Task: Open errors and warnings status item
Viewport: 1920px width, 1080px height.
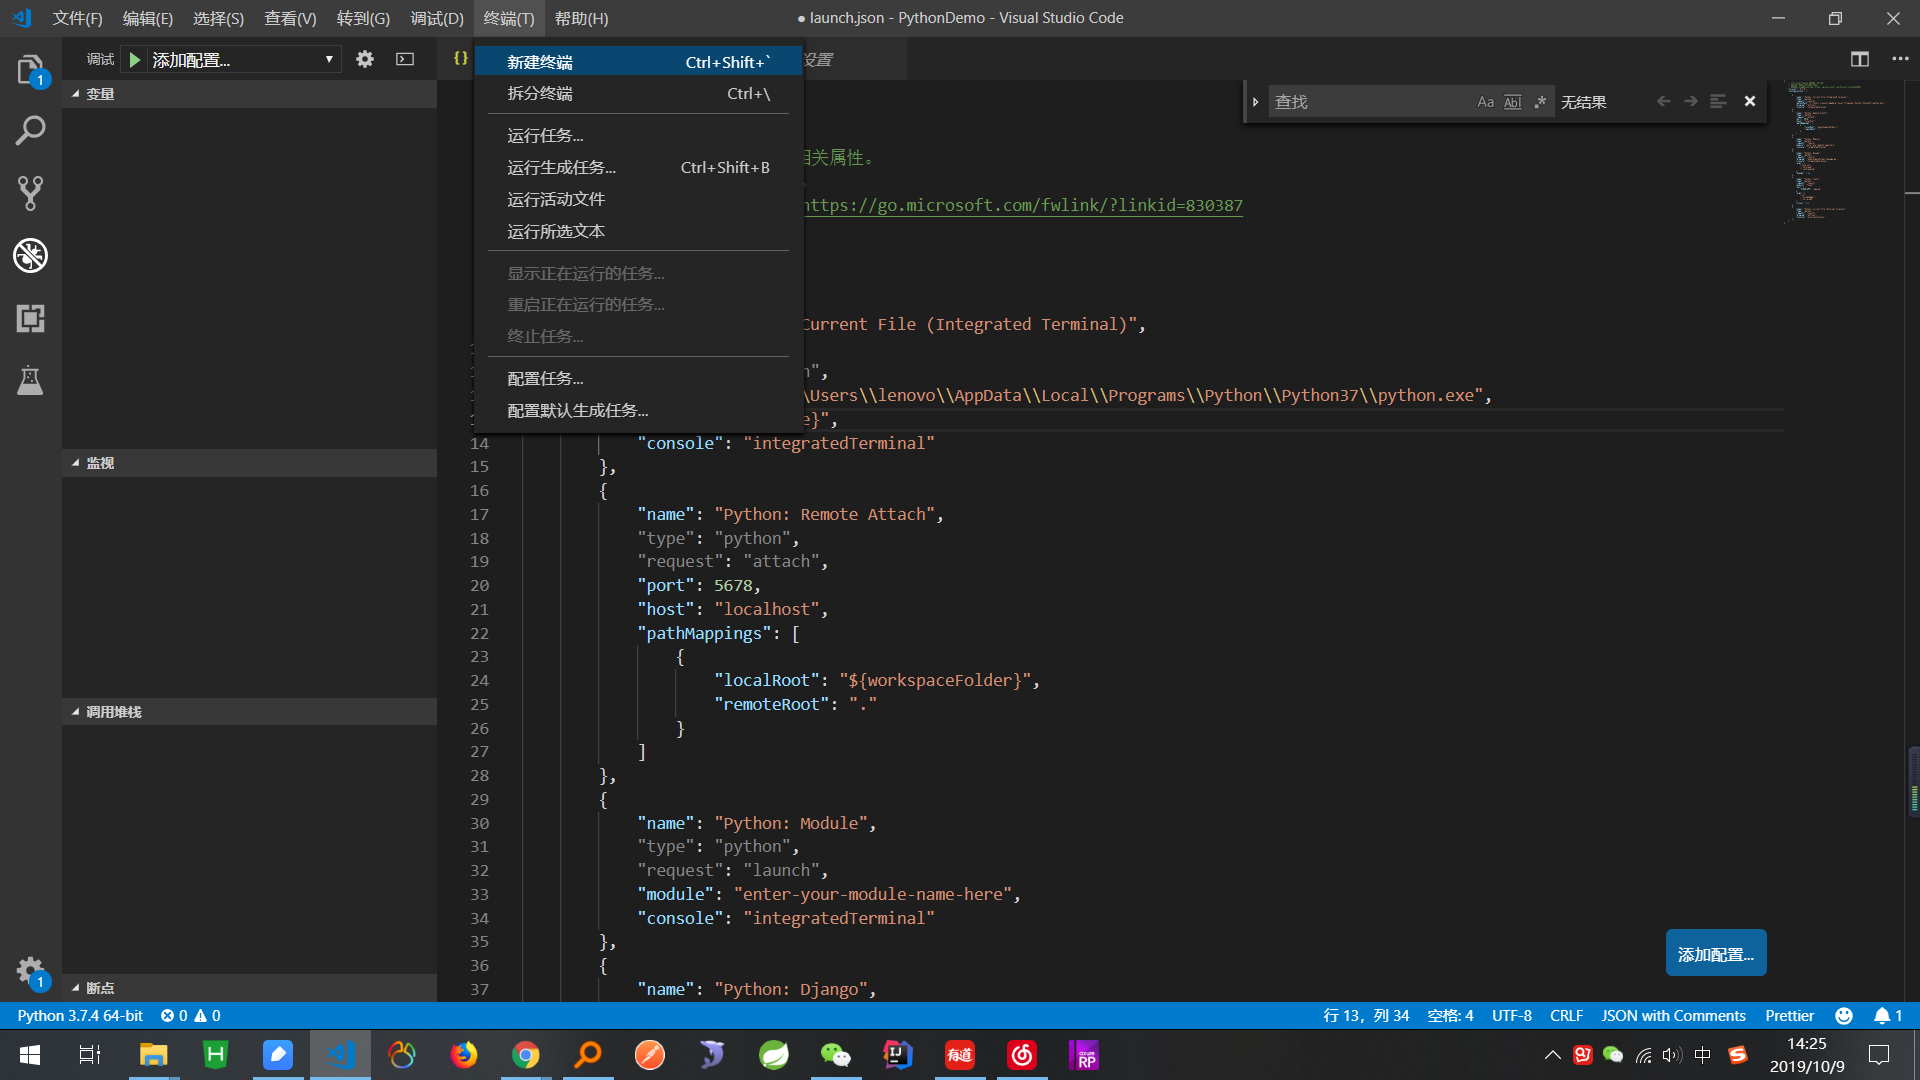Action: point(190,1015)
